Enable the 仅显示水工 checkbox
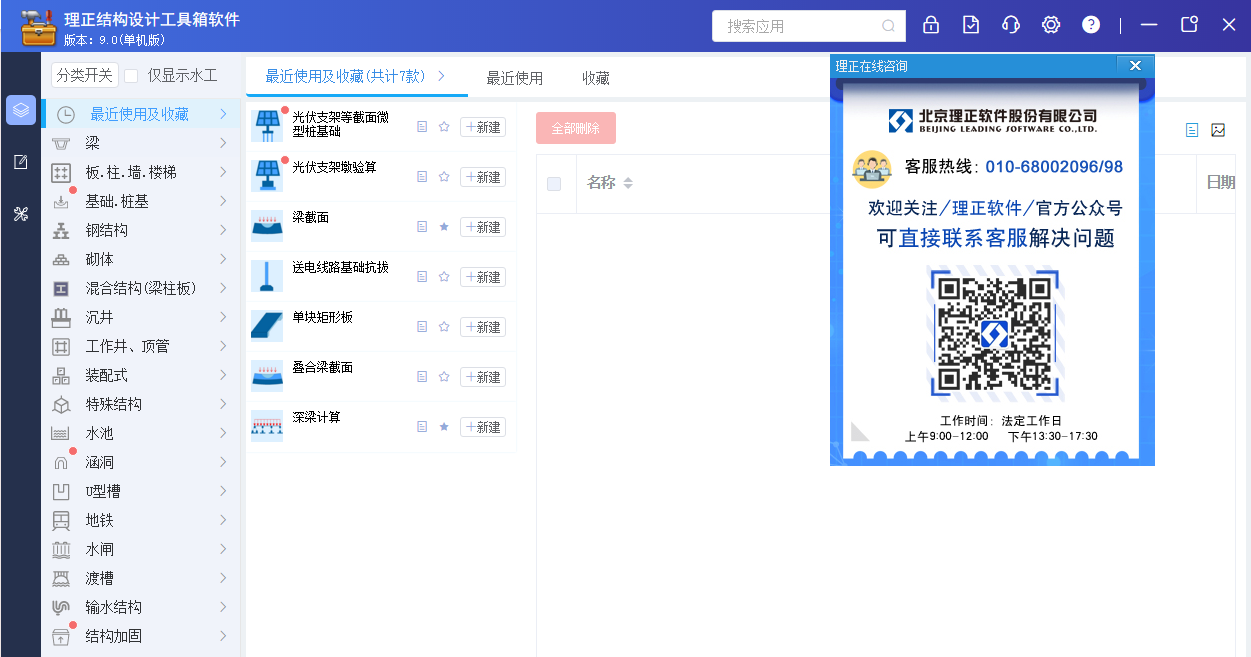Screen dimensions: 1251x657 point(131,76)
